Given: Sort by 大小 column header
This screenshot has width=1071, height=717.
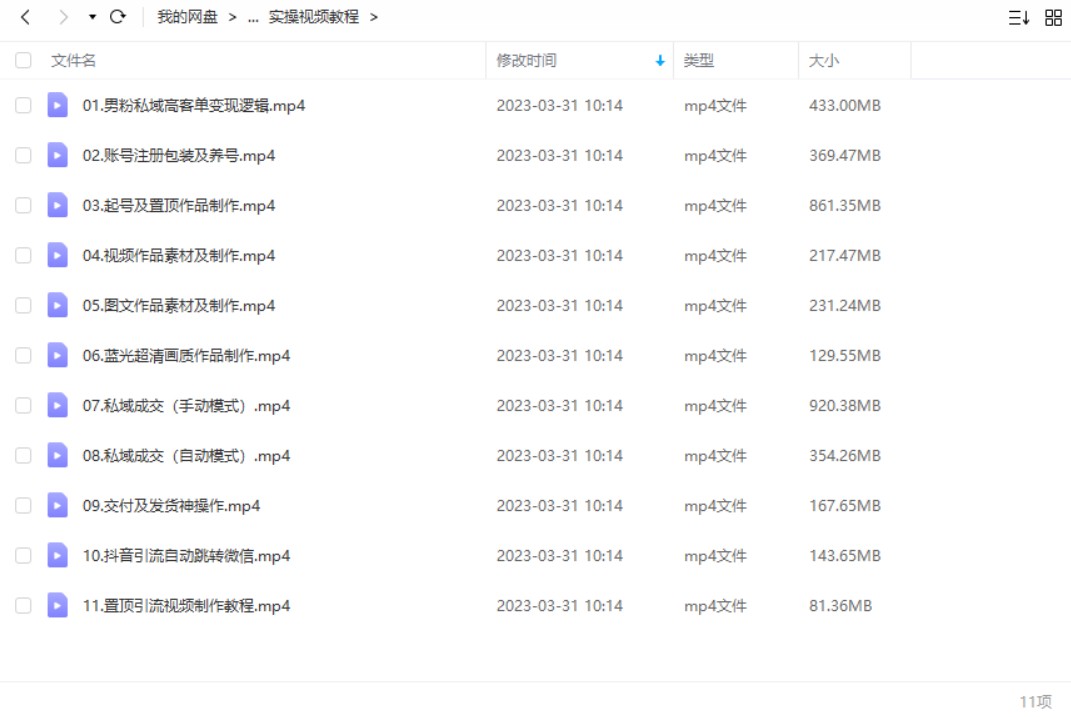Looking at the screenshot, I should click(x=824, y=61).
